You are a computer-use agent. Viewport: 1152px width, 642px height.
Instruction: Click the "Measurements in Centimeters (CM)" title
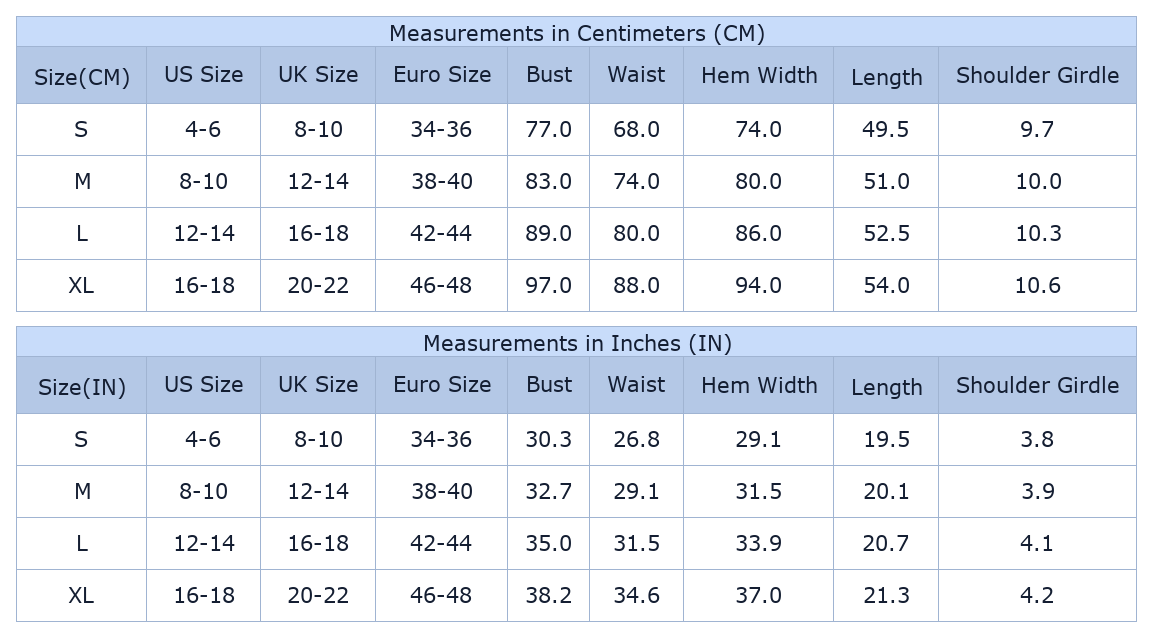[576, 33]
